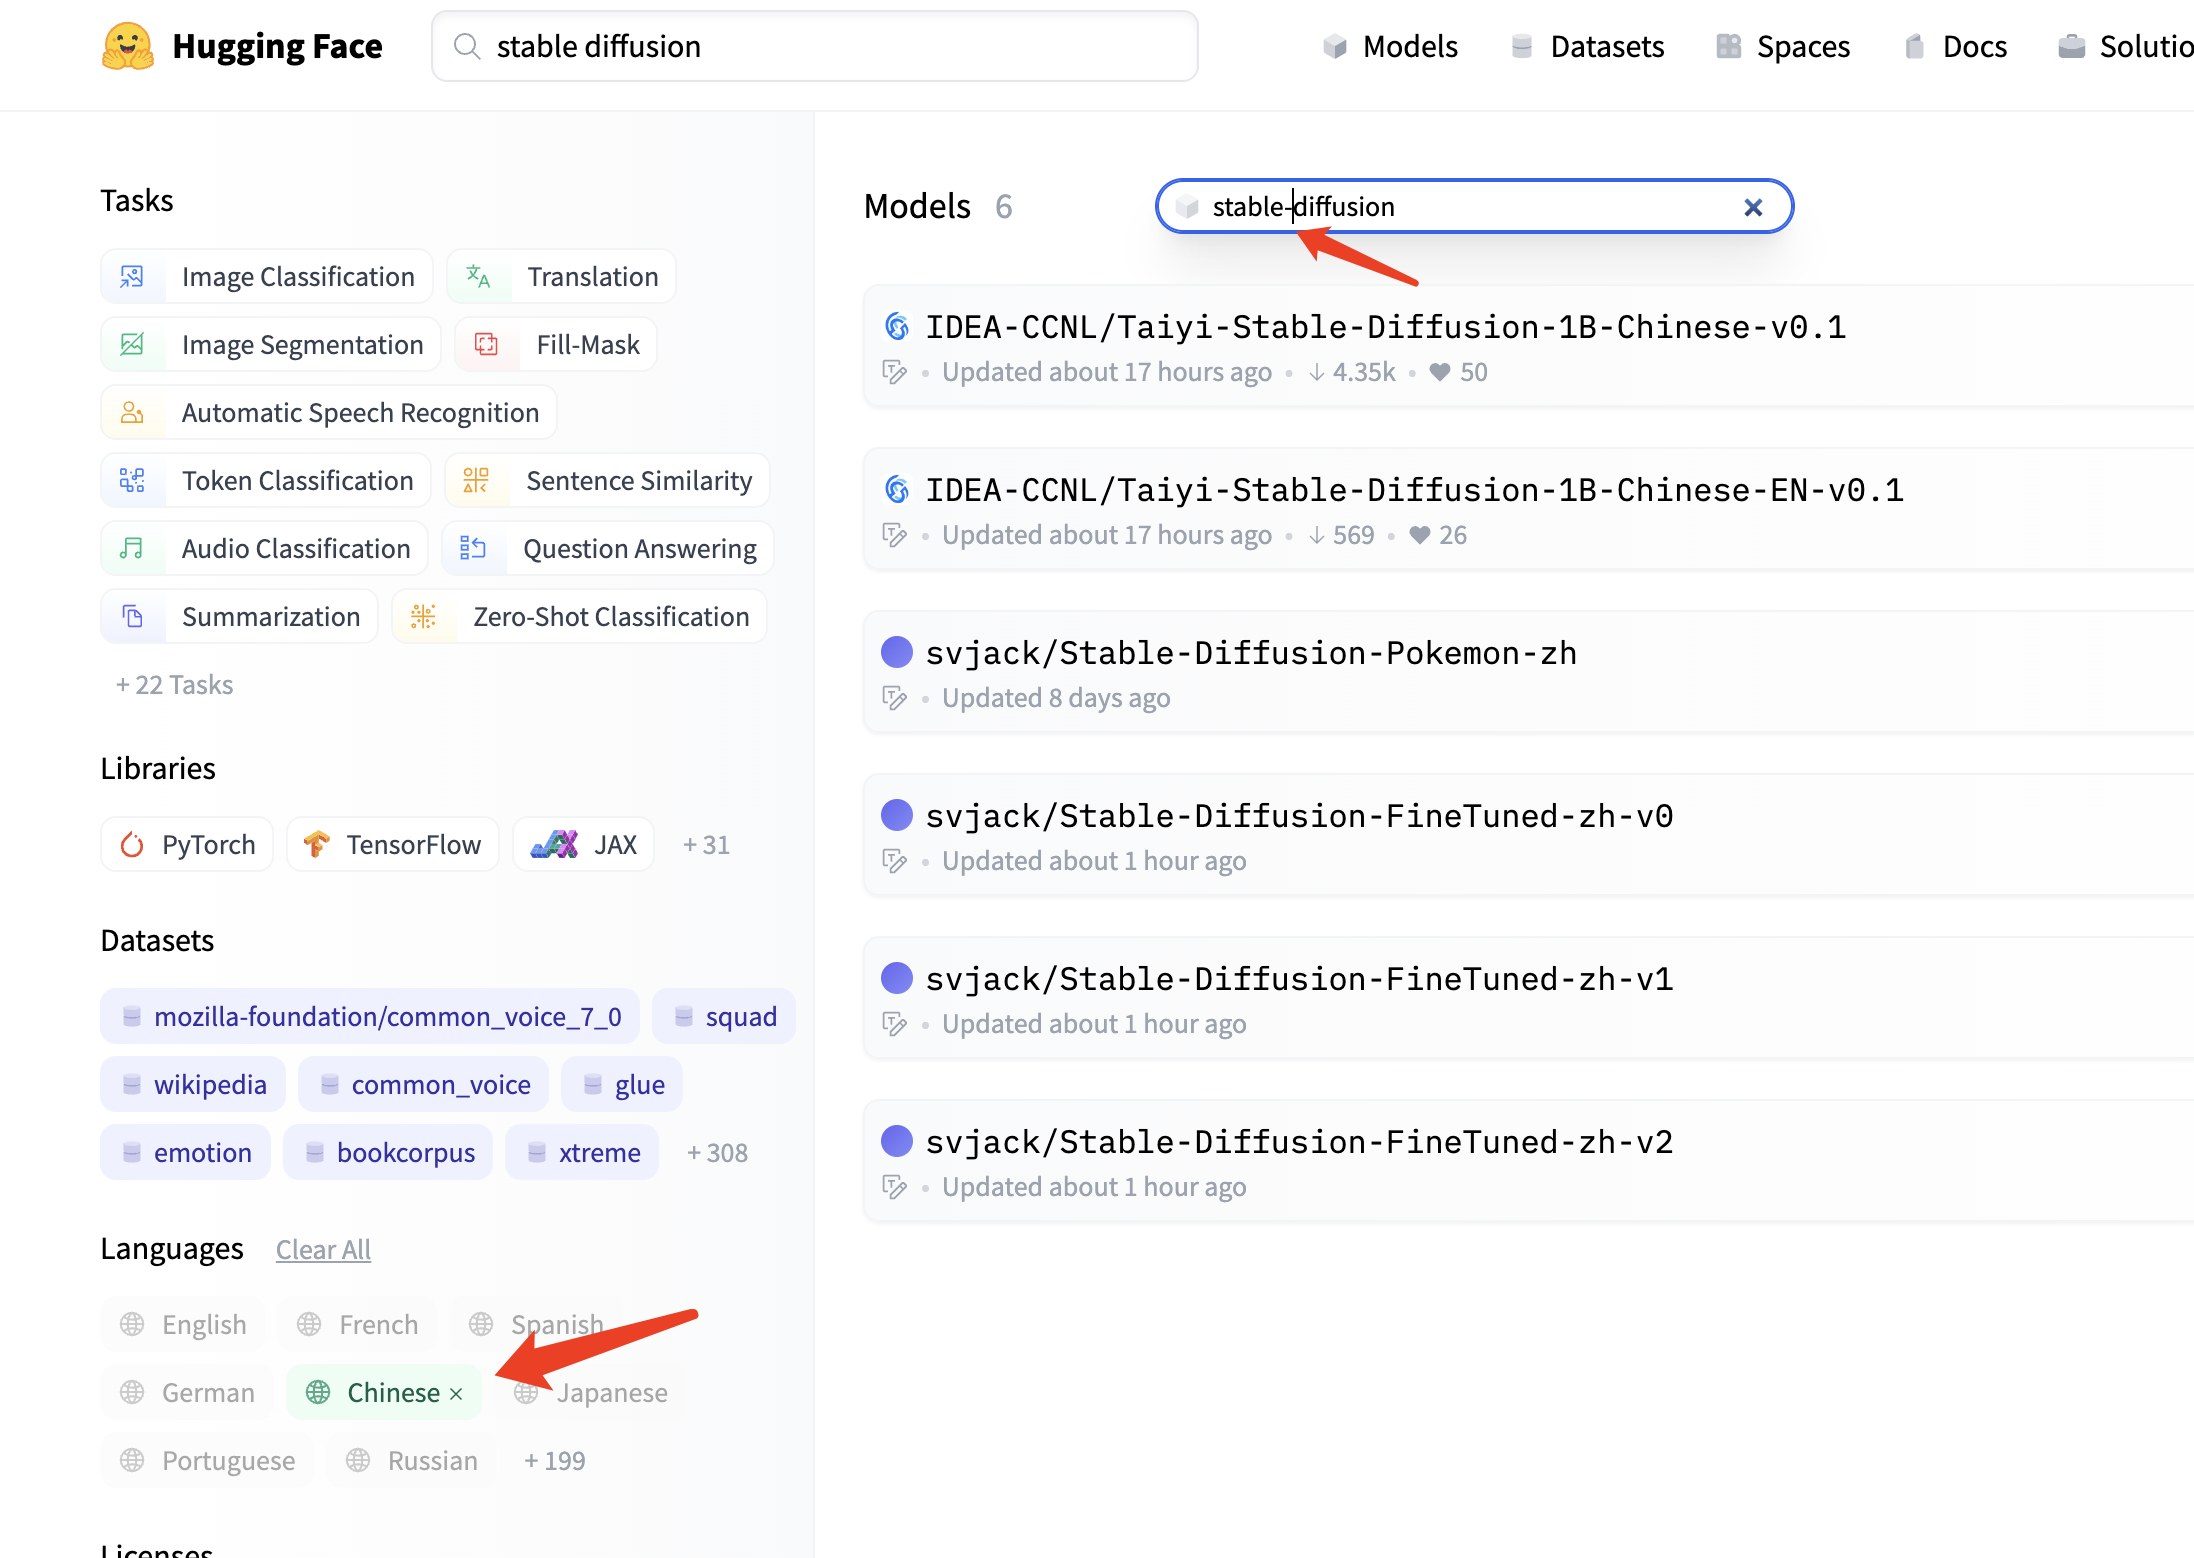Expand the +199 more languages
Image resolution: width=2194 pixels, height=1558 pixels.
pyautogui.click(x=555, y=1461)
